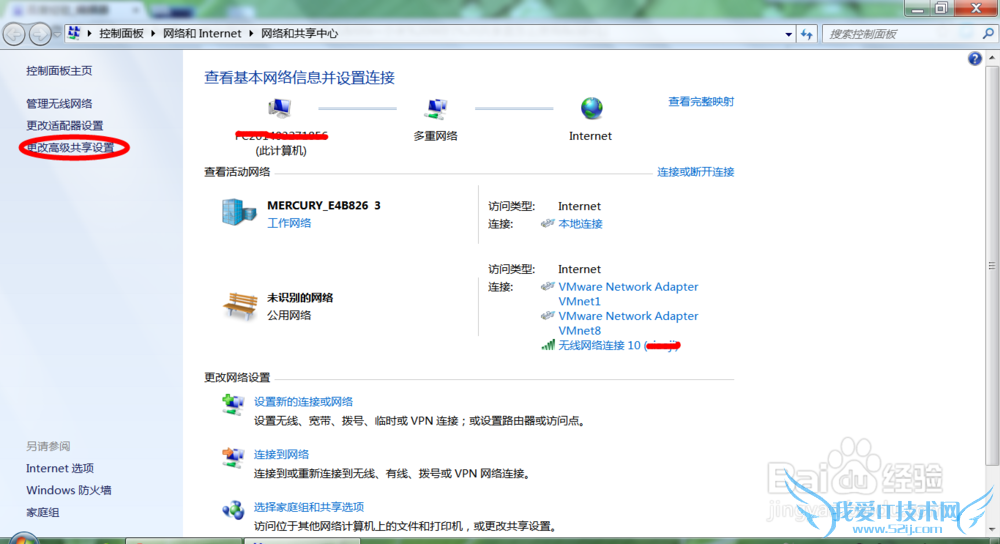The image size is (1000, 544).
Task: Open 管理无线网络 in the sidebar
Action: coord(59,103)
